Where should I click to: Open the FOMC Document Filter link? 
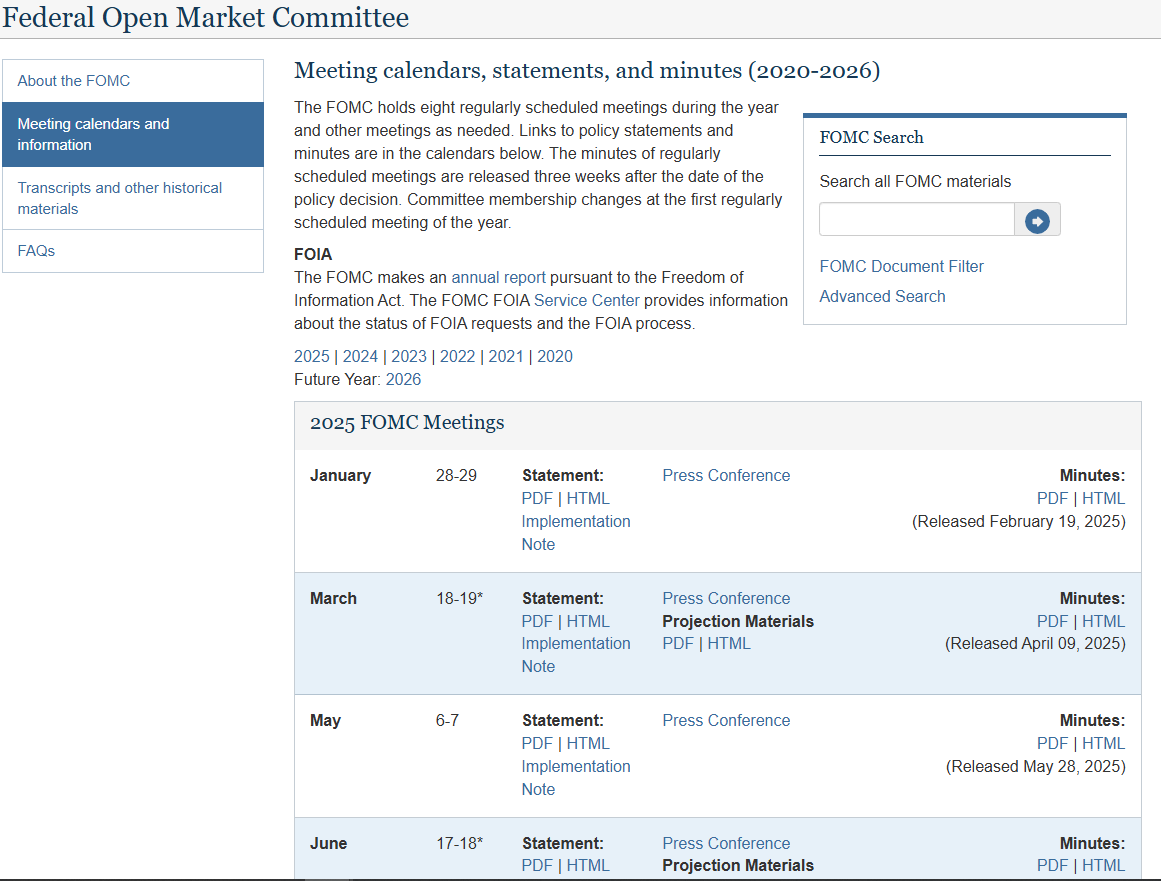click(901, 266)
